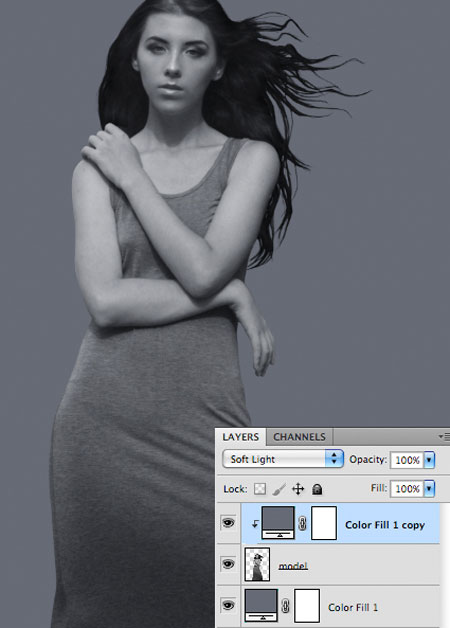The height and width of the screenshot is (628, 450).
Task: Toggle lock transparent pixels icon
Action: 260,489
